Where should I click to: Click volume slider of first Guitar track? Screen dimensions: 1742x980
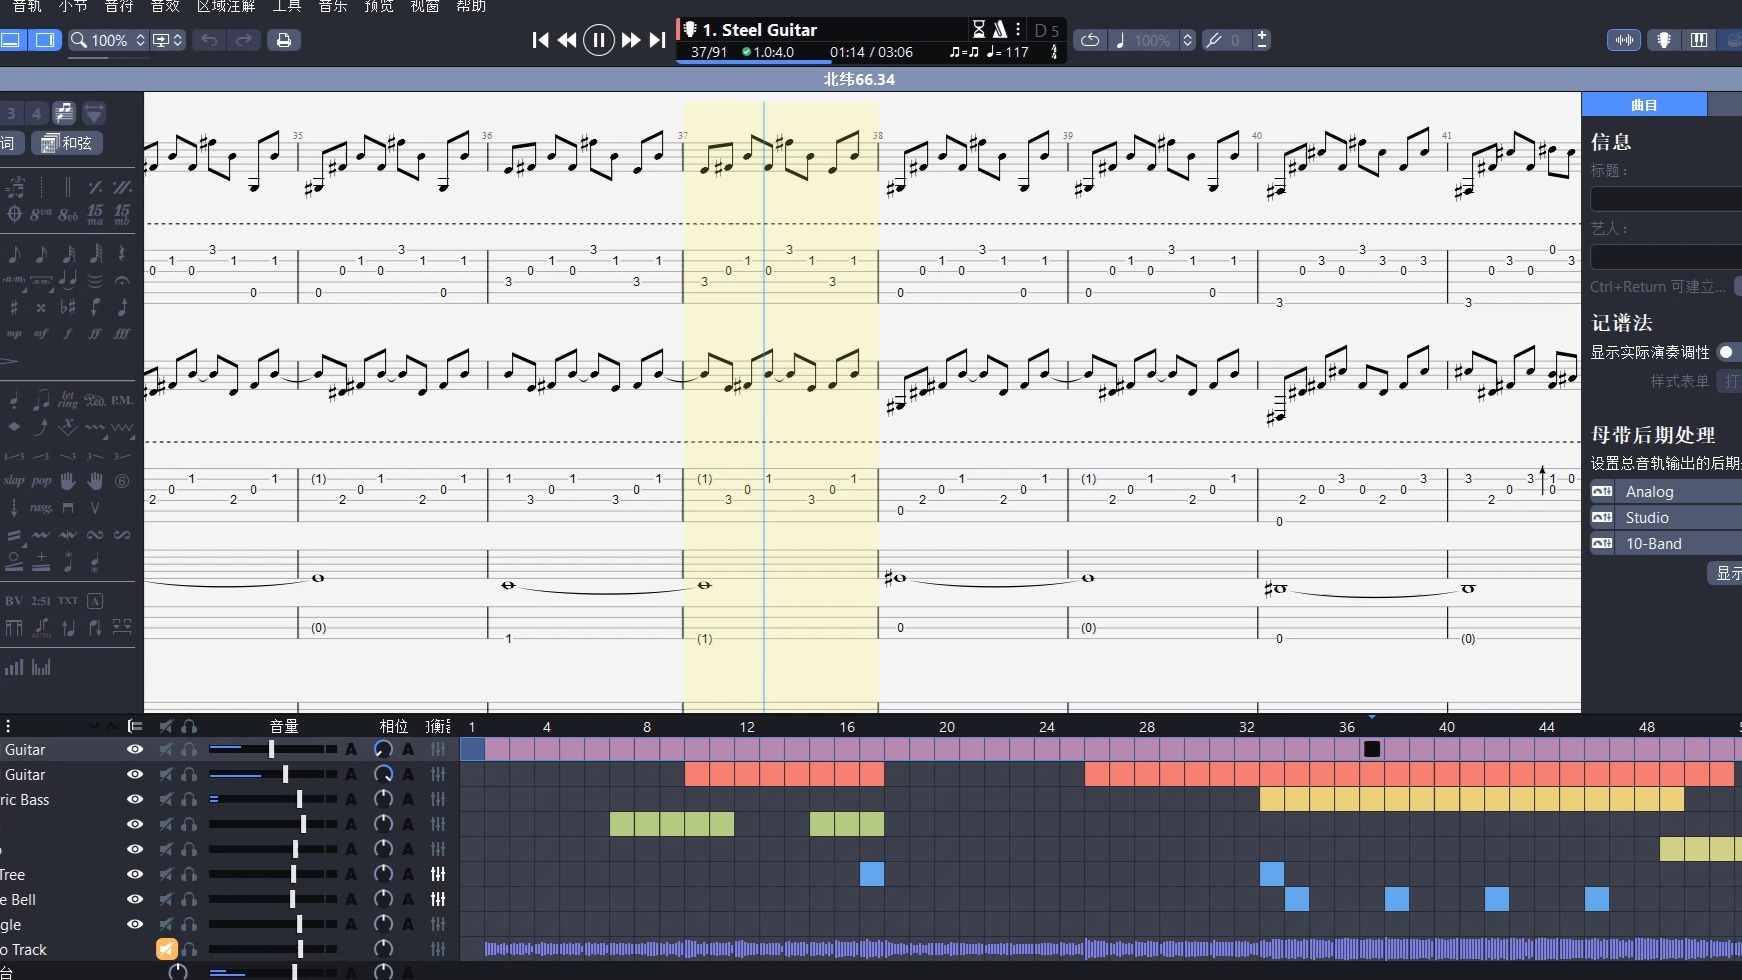[273, 749]
